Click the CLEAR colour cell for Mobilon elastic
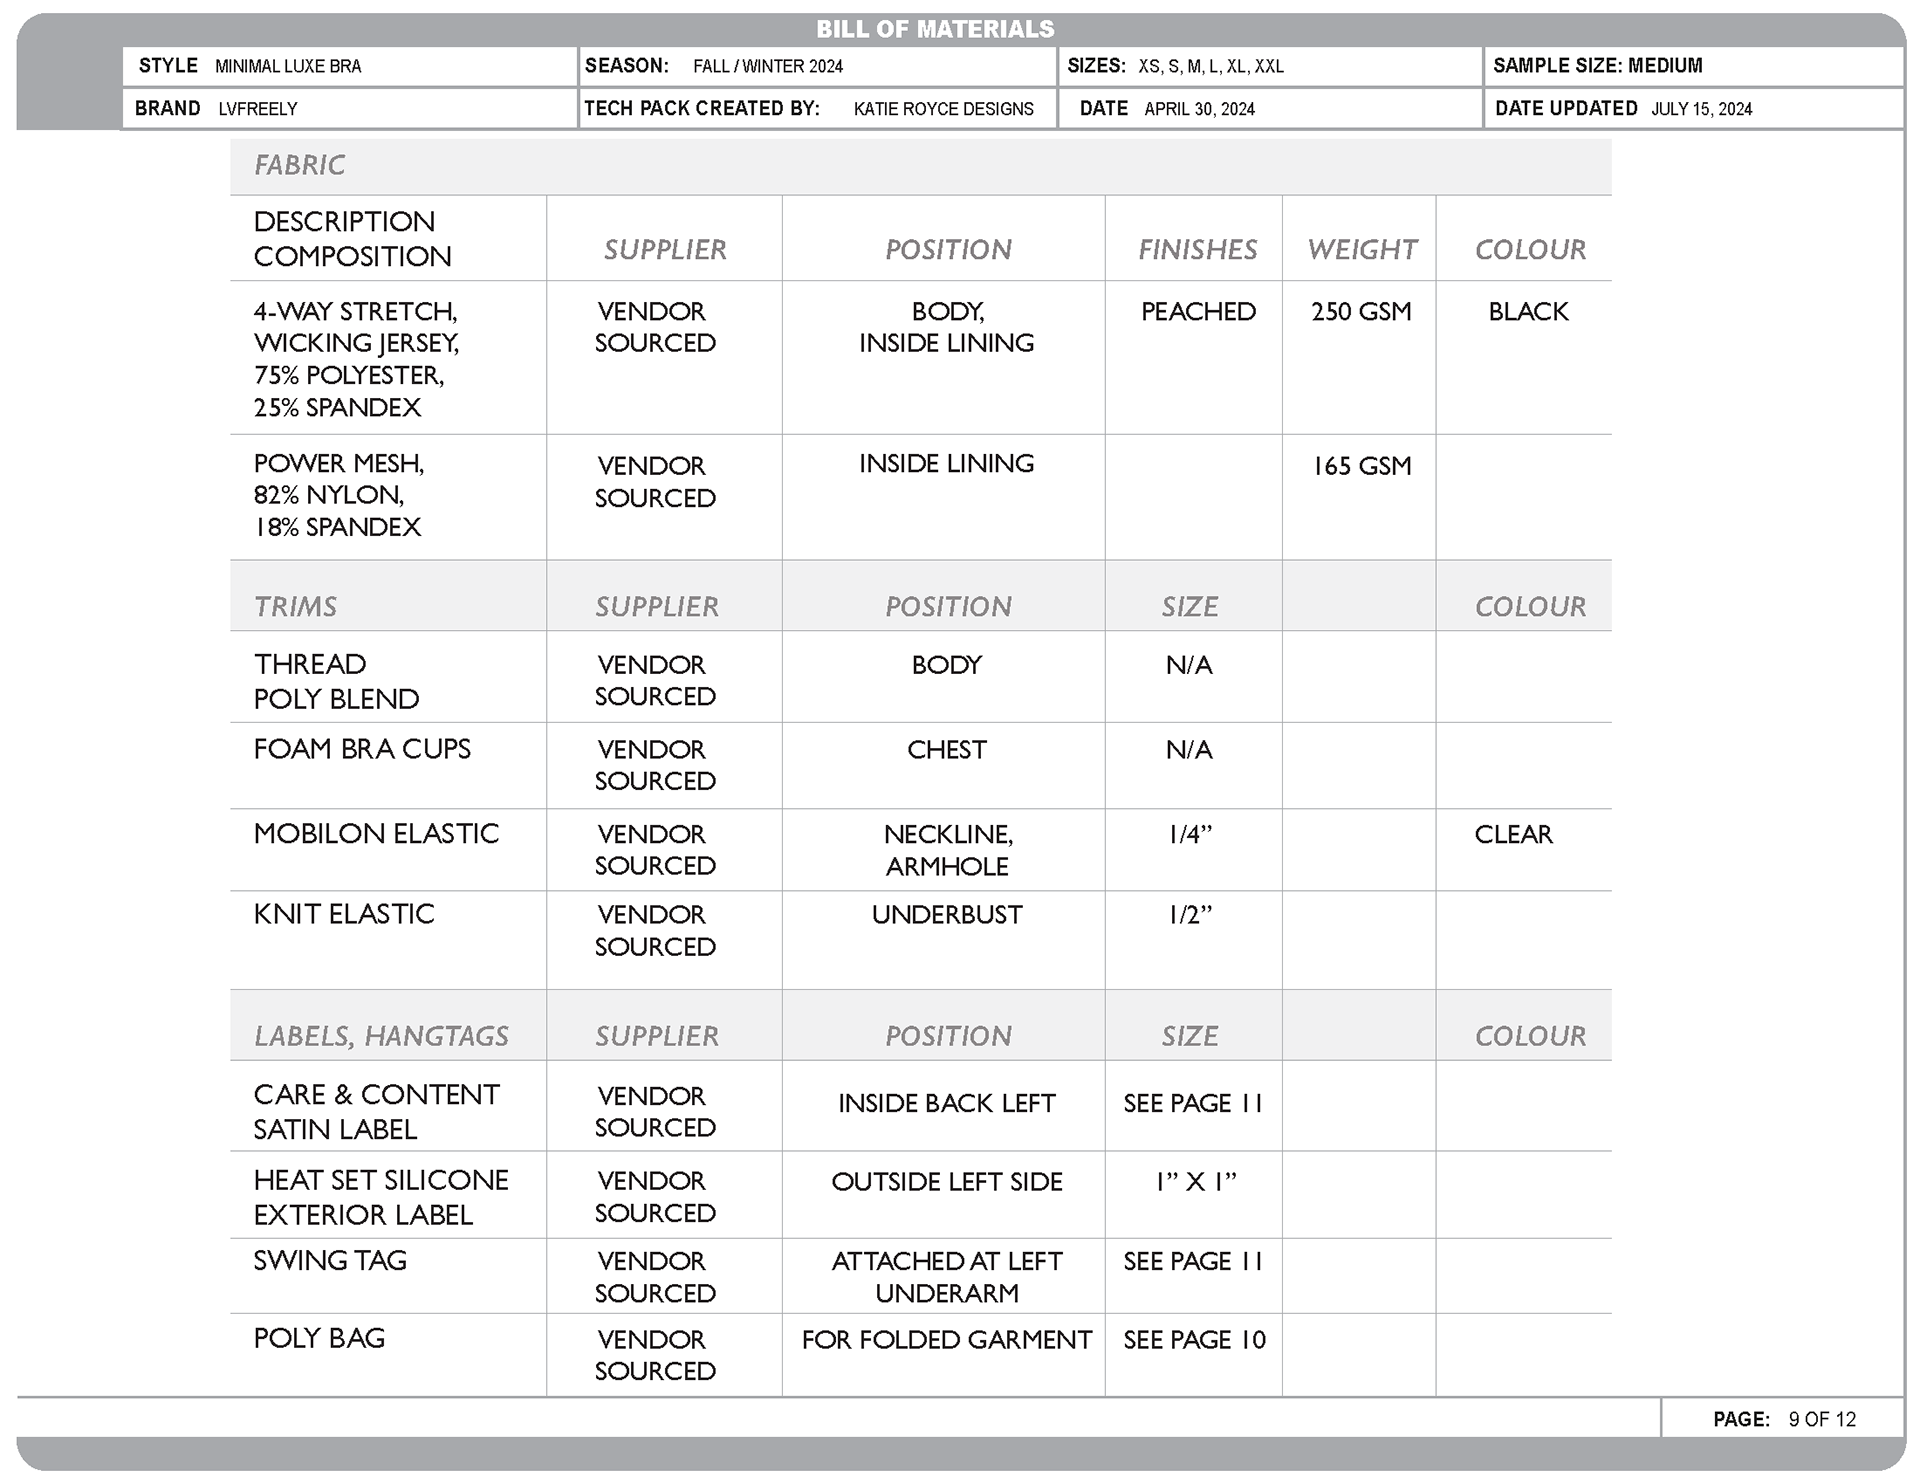 coord(1513,835)
